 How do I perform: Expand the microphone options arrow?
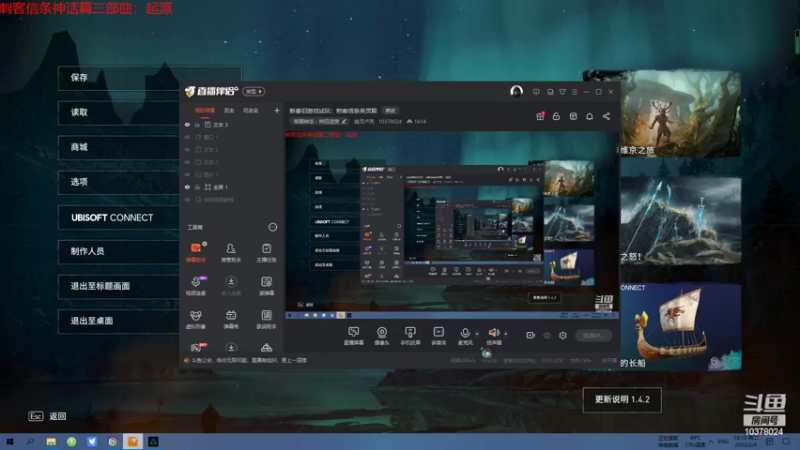point(477,334)
